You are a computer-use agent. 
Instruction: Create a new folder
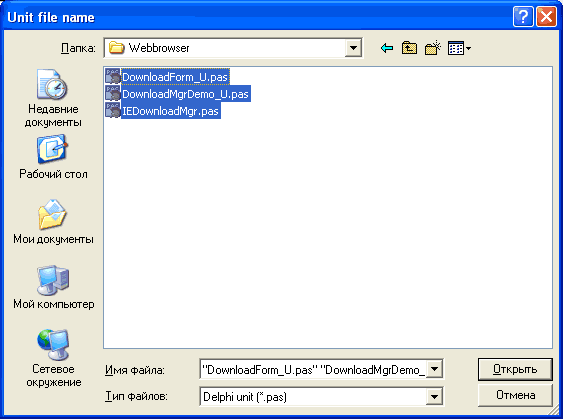click(433, 48)
